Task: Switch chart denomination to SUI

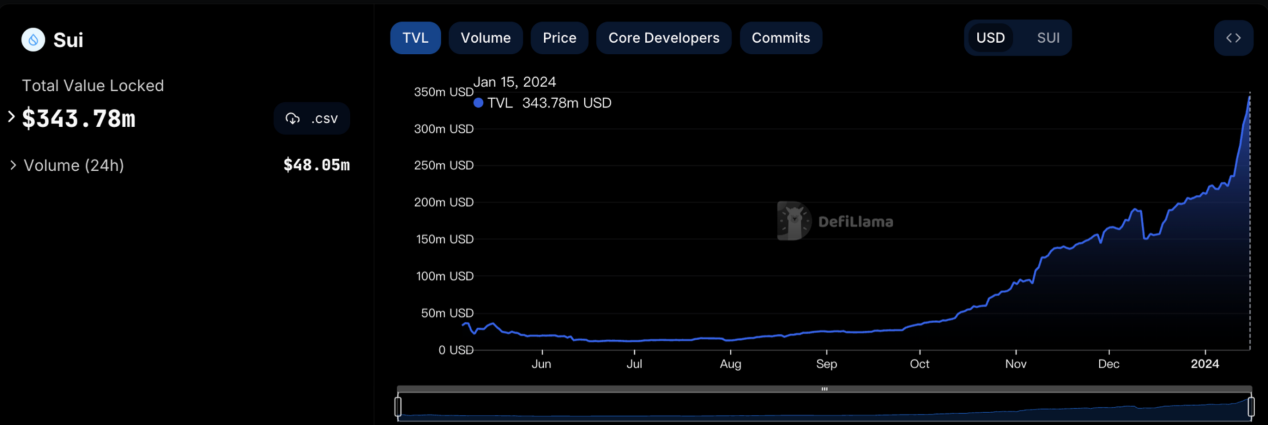Action: [x=1047, y=38]
